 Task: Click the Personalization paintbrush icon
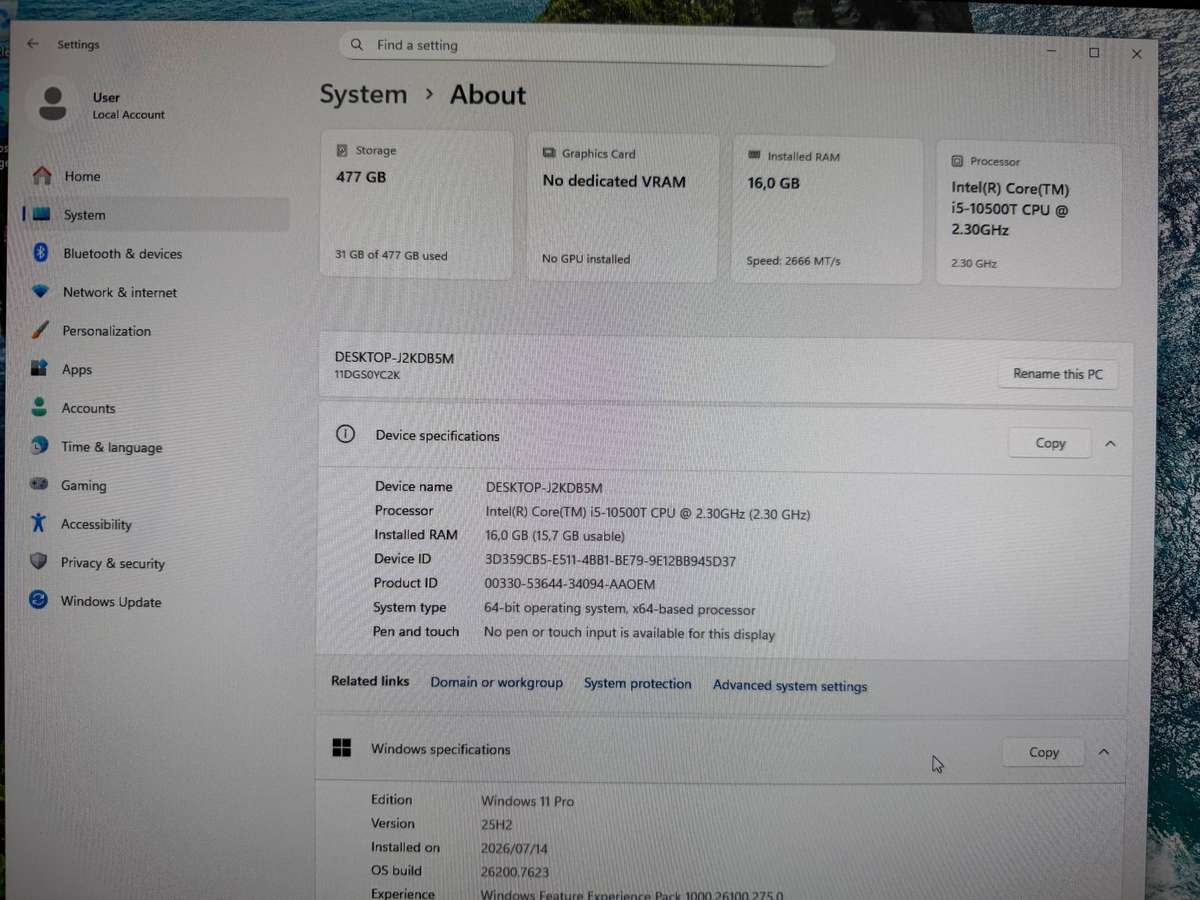point(40,330)
